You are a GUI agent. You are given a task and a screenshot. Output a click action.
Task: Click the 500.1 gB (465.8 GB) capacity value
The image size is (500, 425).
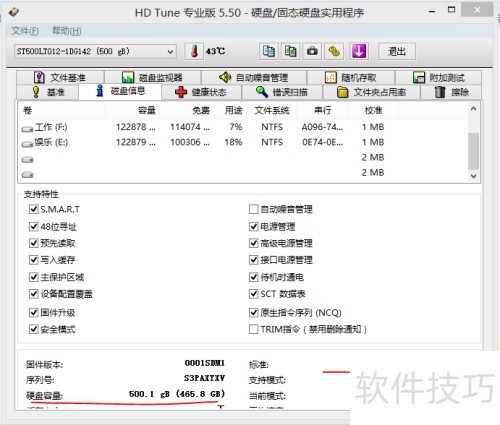click(x=177, y=394)
